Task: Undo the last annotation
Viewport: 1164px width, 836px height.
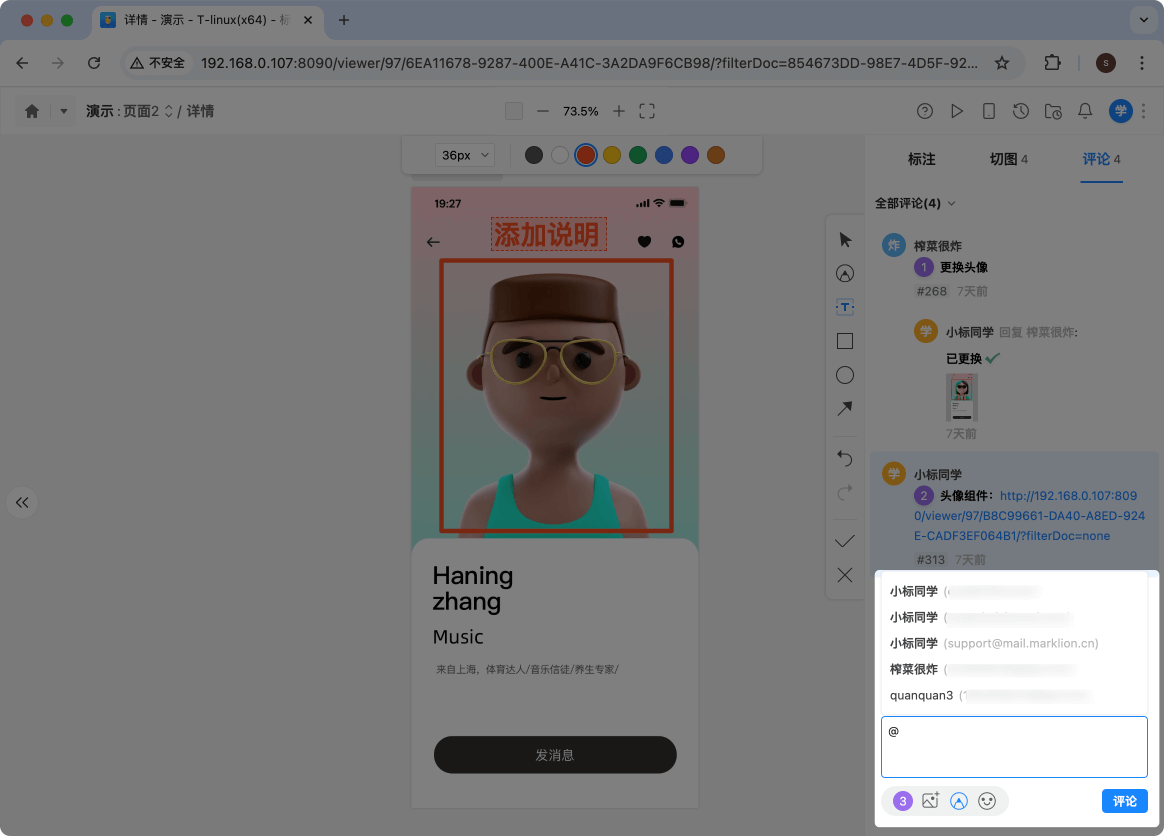Action: 844,459
